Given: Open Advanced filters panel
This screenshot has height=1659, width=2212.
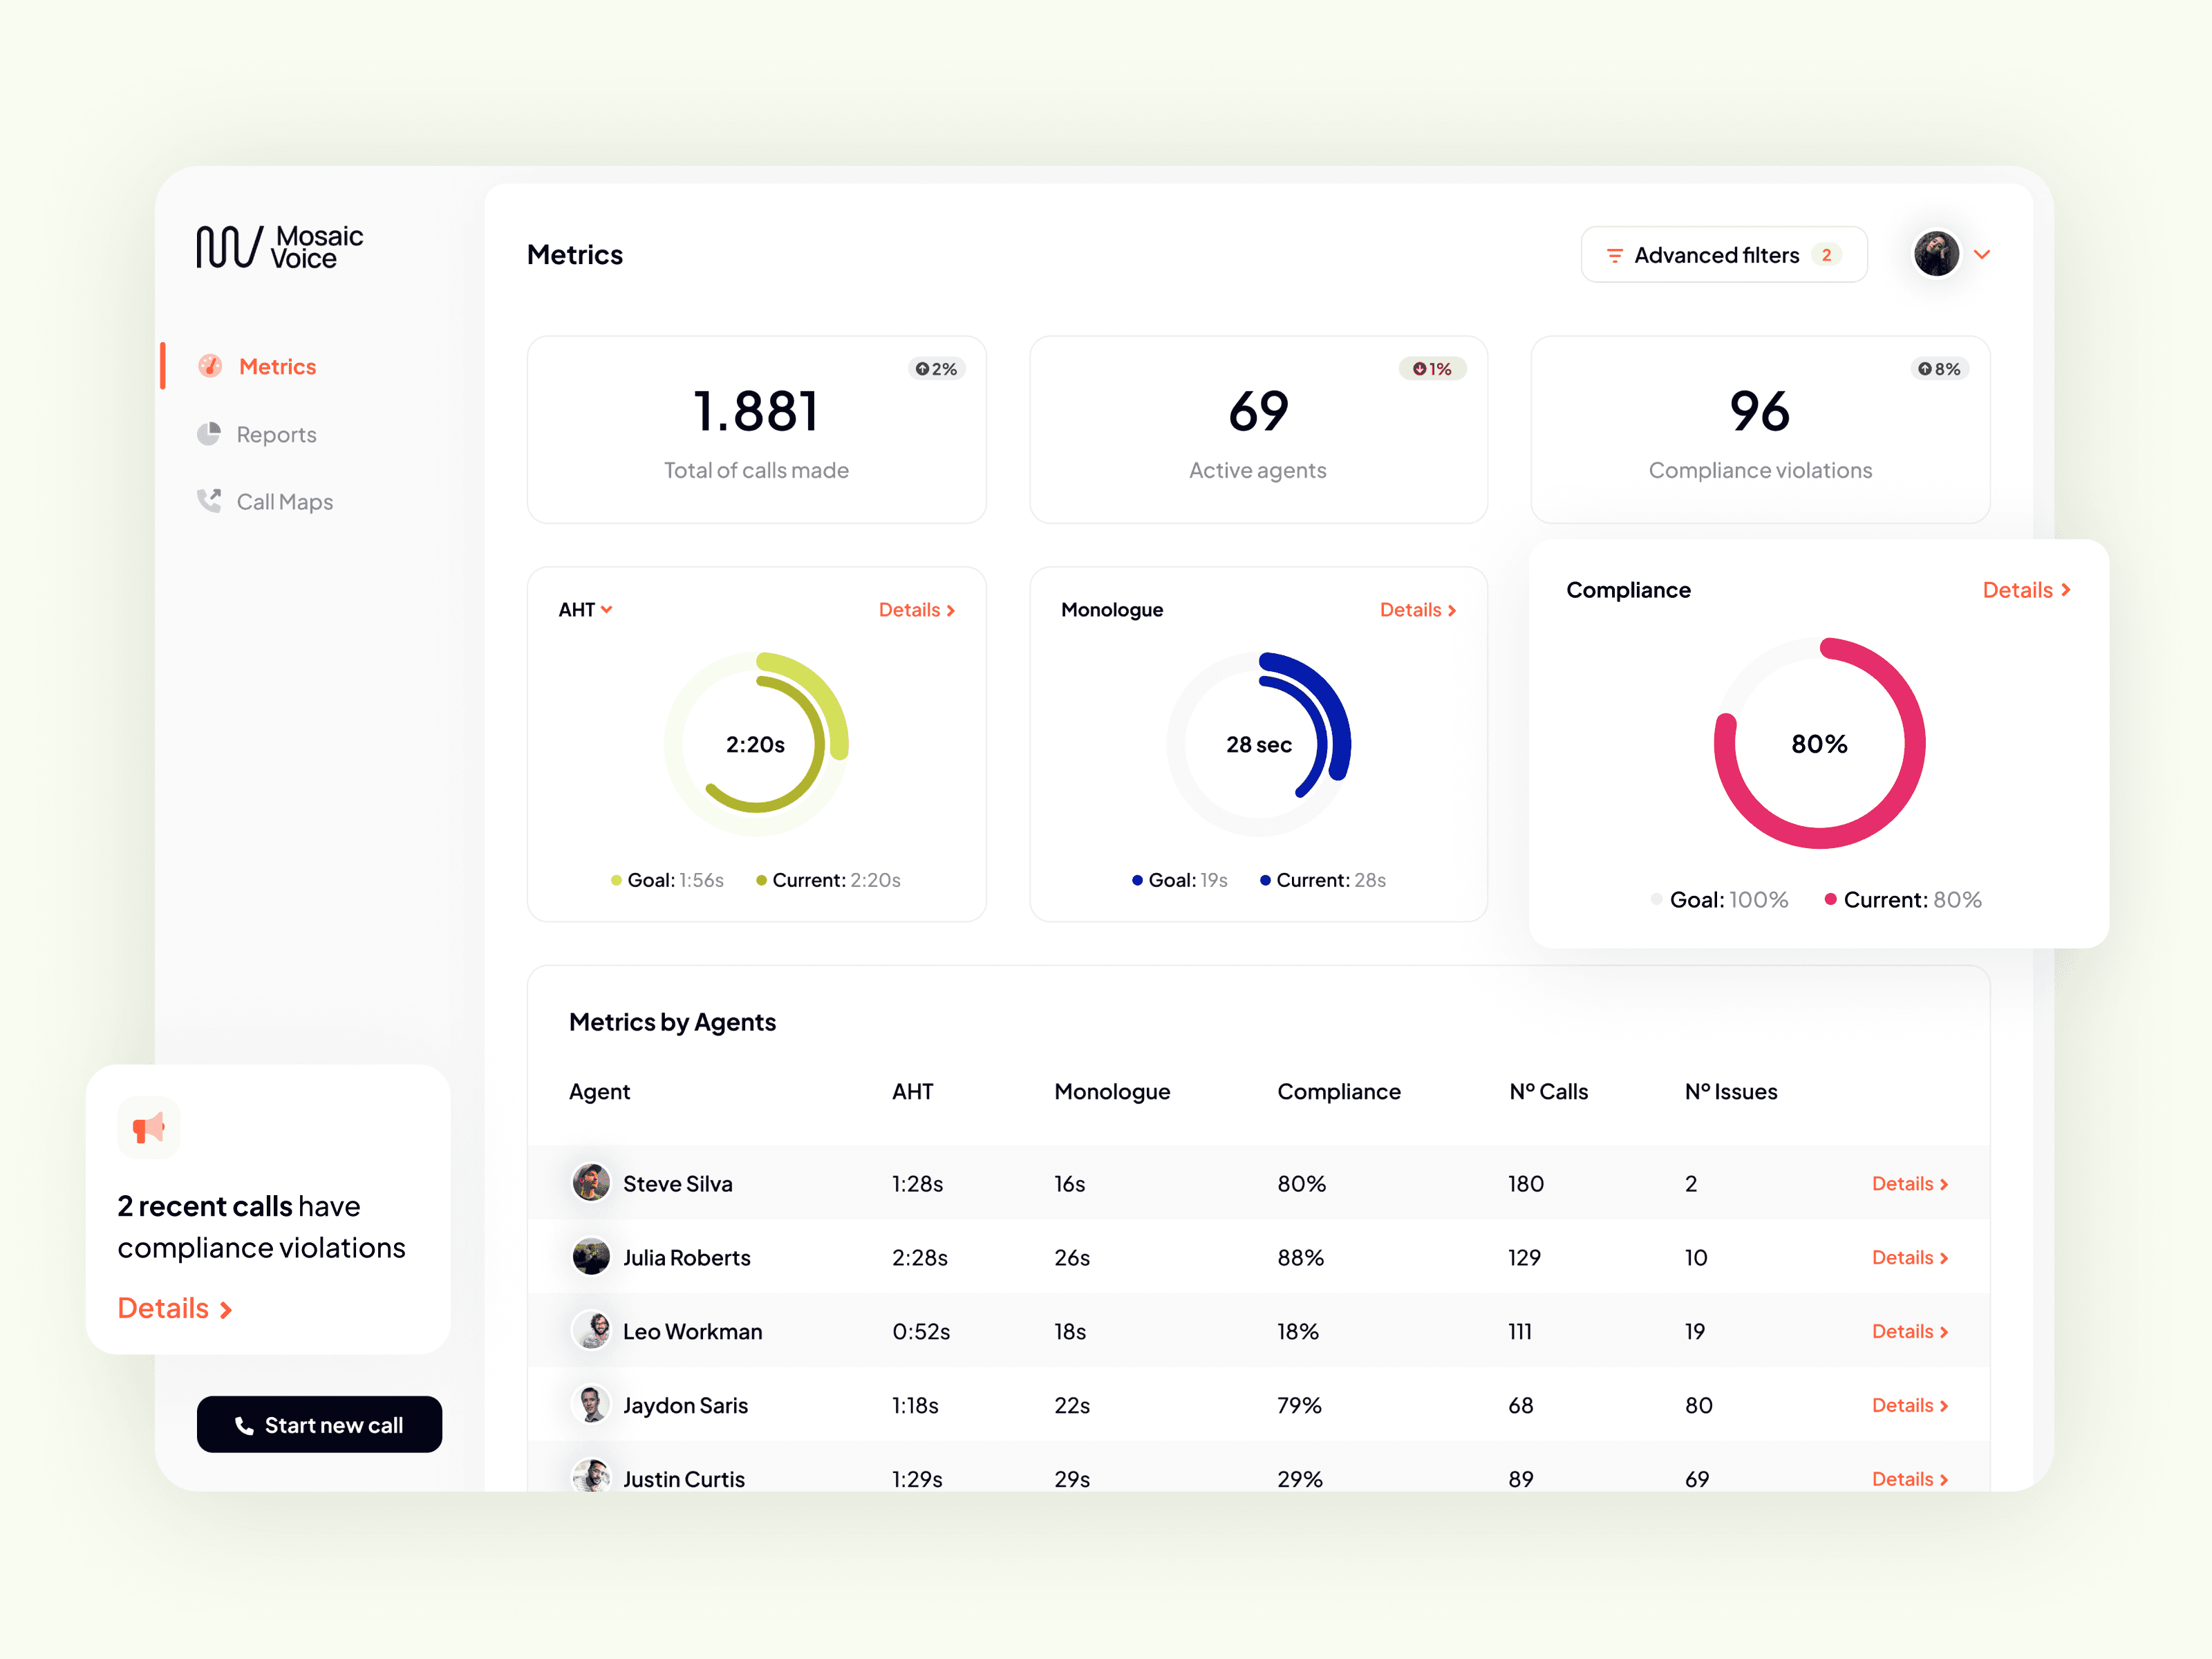Looking at the screenshot, I should pos(1723,255).
